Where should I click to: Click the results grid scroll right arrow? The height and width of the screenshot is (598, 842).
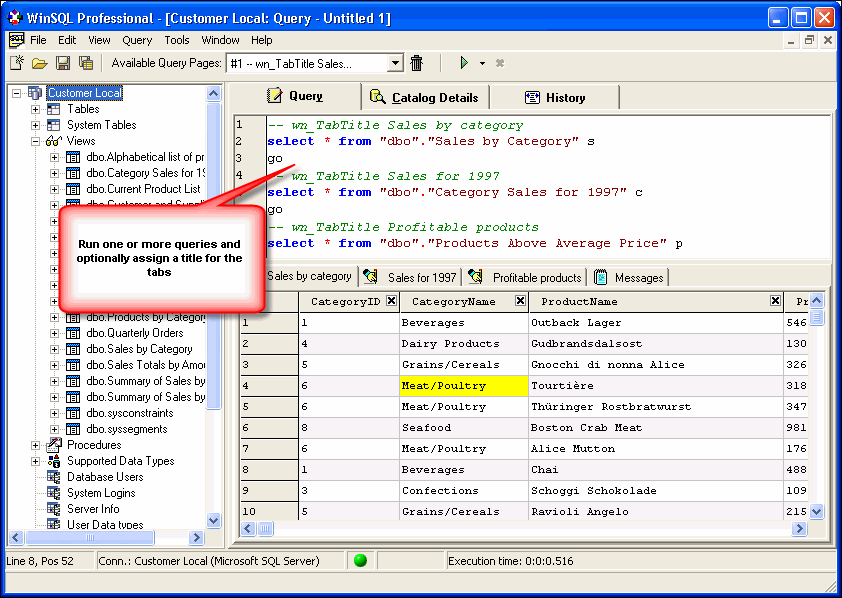click(x=799, y=529)
